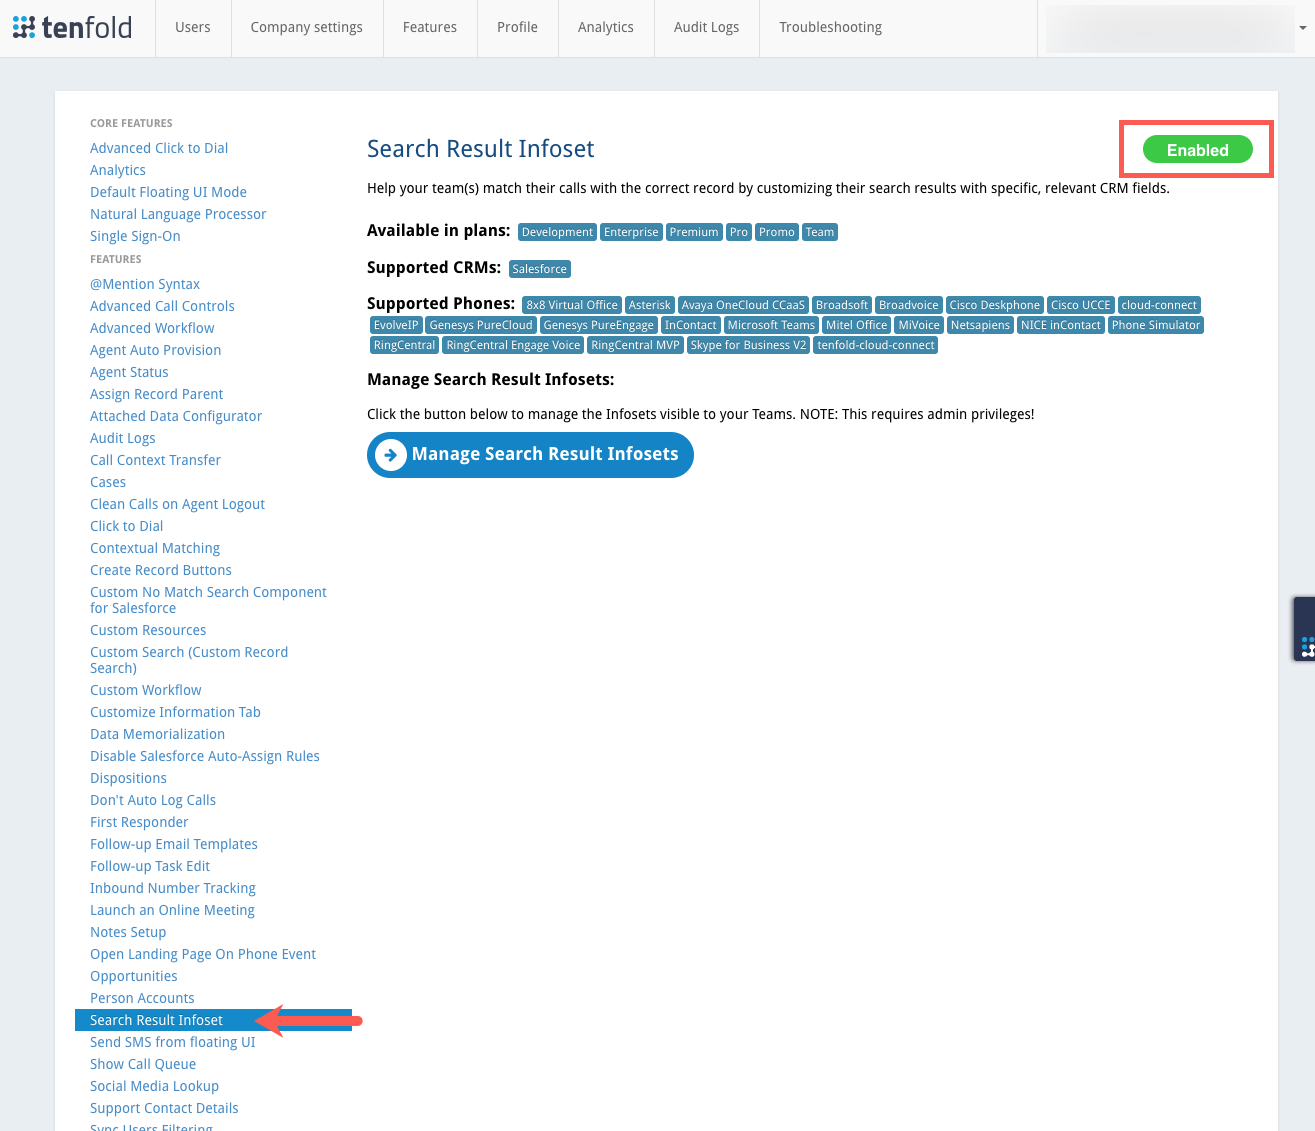Viewport: 1315px width, 1131px height.
Task: Open Attached Data Configurator feature
Action: [176, 416]
